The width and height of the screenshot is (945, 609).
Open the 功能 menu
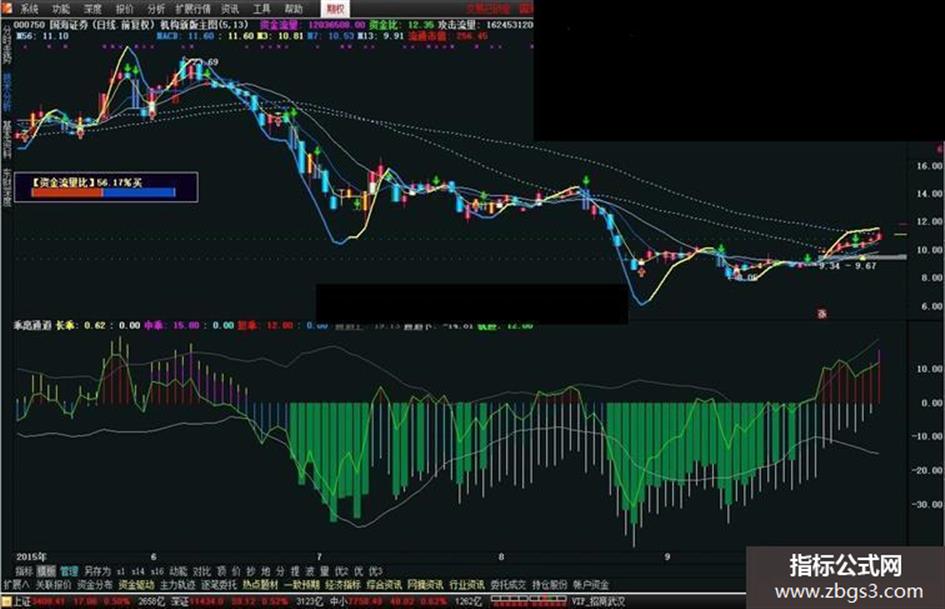point(60,9)
